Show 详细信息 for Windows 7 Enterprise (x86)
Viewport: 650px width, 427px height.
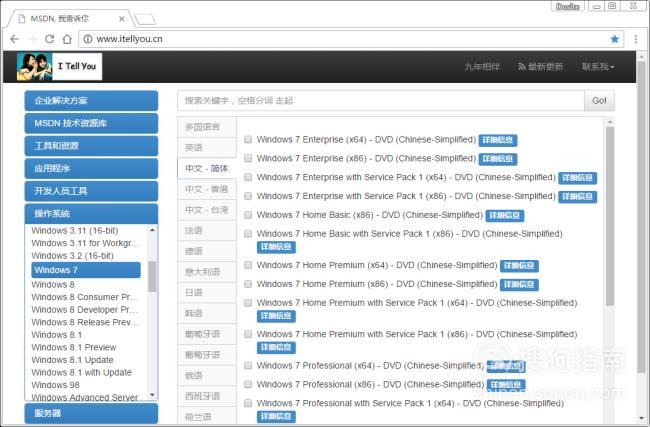[x=498, y=159]
